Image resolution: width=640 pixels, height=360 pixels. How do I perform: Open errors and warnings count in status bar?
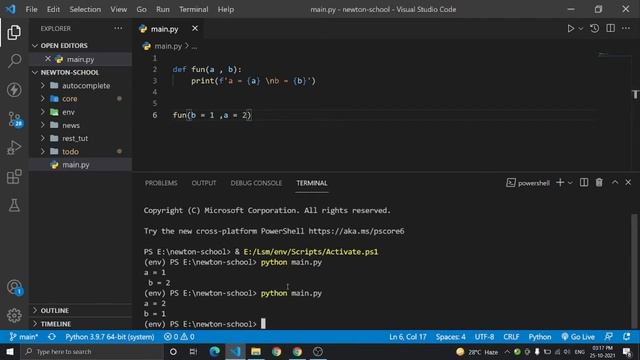pos(179,337)
